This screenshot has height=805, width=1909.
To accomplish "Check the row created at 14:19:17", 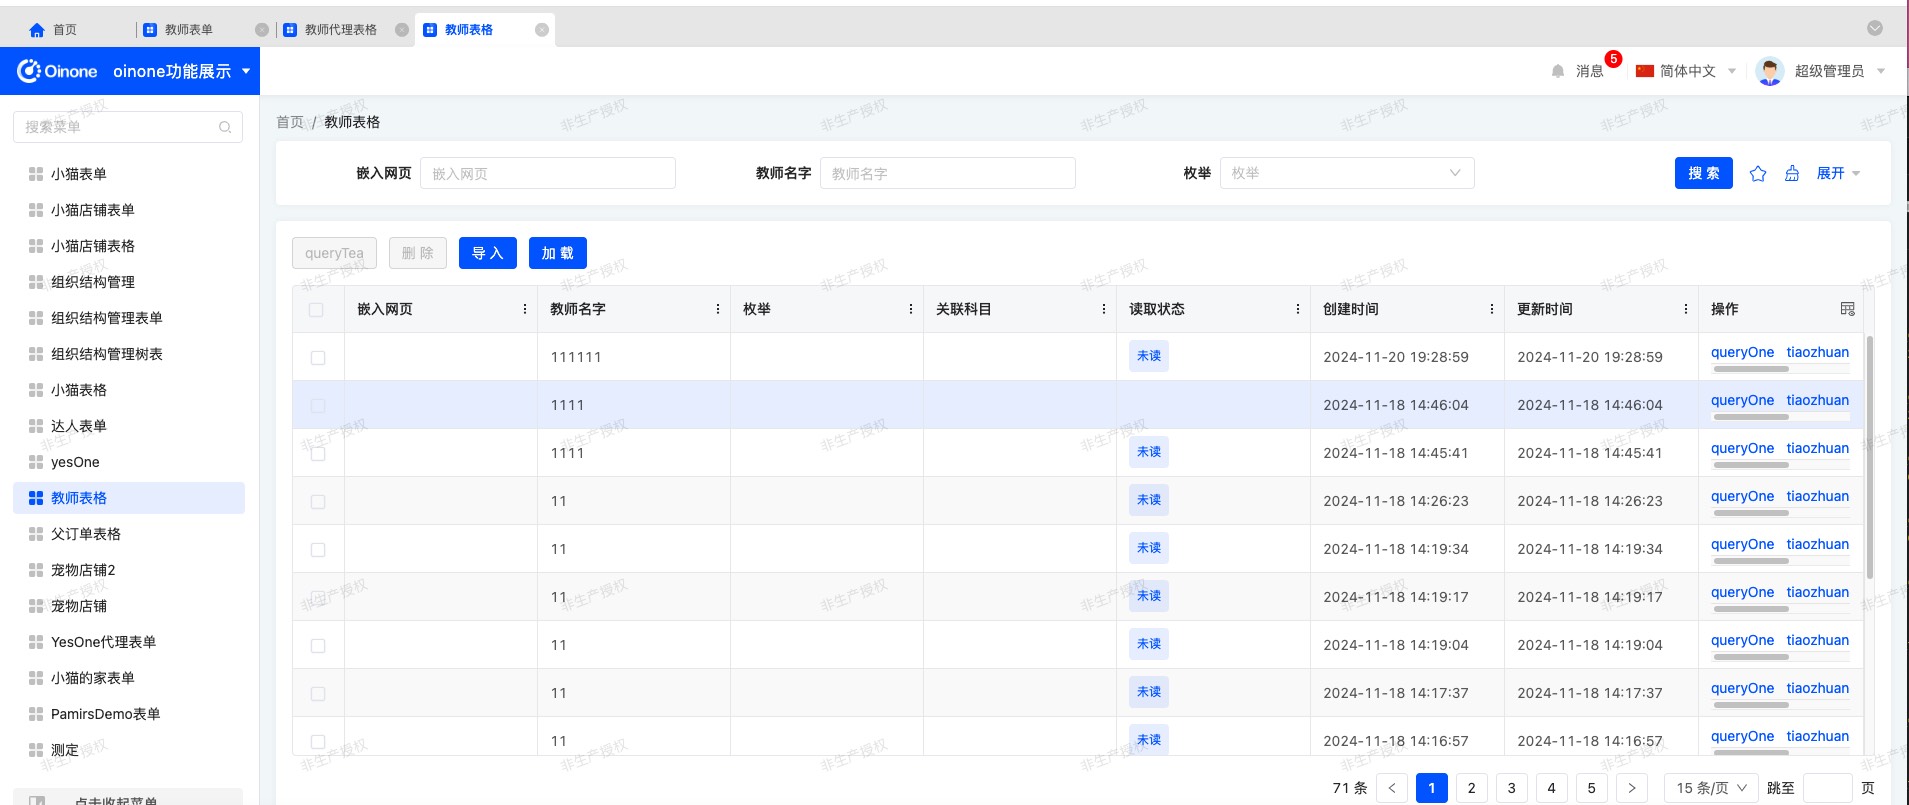I will (318, 598).
